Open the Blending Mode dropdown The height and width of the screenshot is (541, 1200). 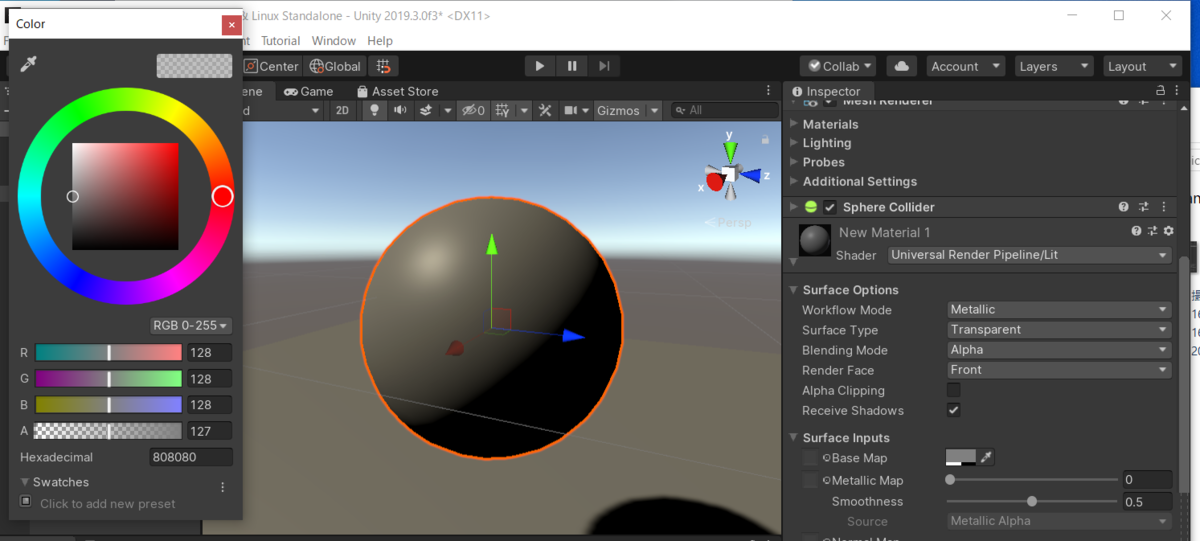point(1059,350)
